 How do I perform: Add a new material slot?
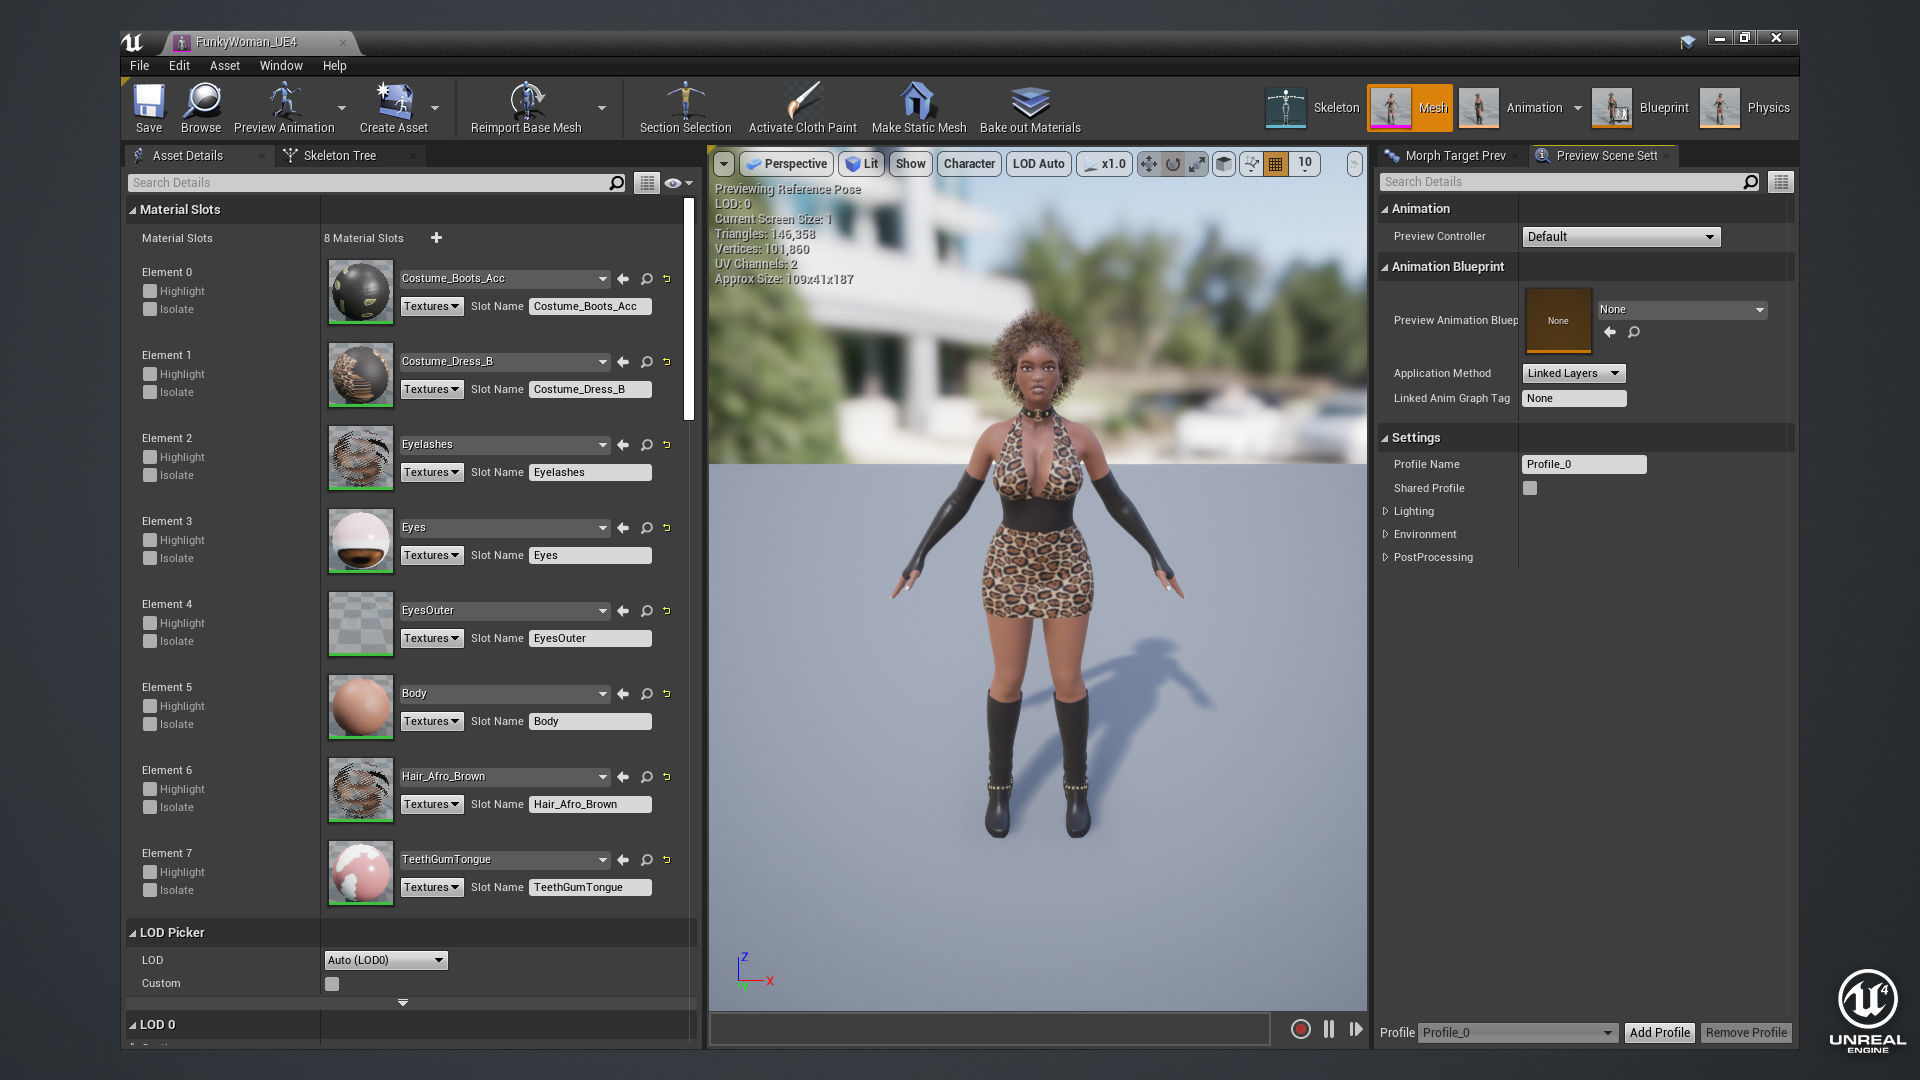[x=436, y=238]
